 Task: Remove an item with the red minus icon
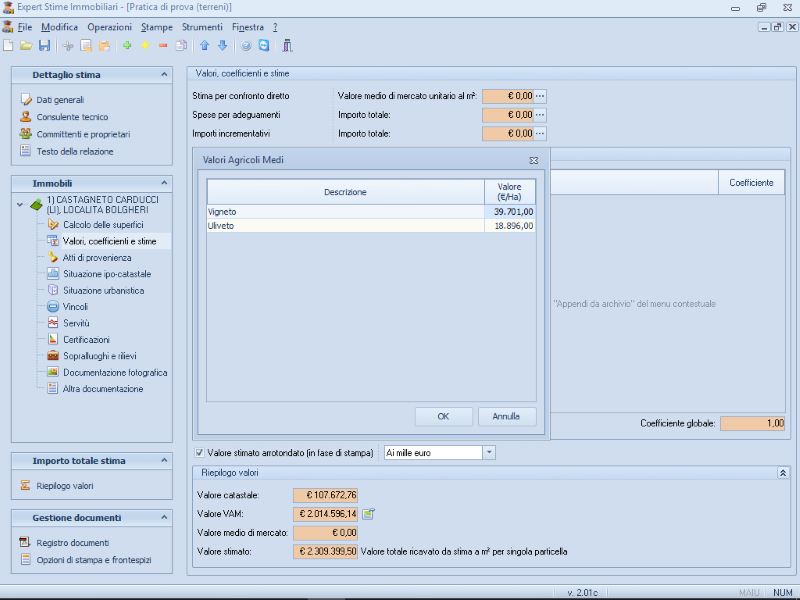[163, 46]
